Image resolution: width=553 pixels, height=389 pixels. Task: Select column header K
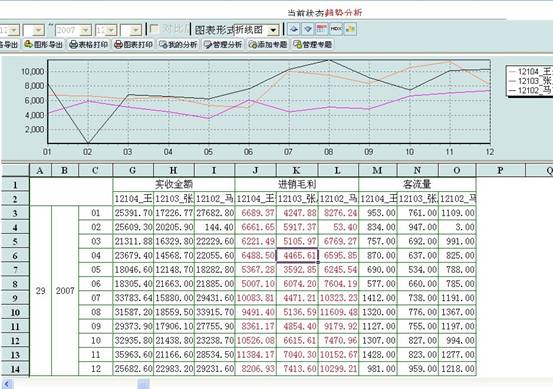[297, 170]
